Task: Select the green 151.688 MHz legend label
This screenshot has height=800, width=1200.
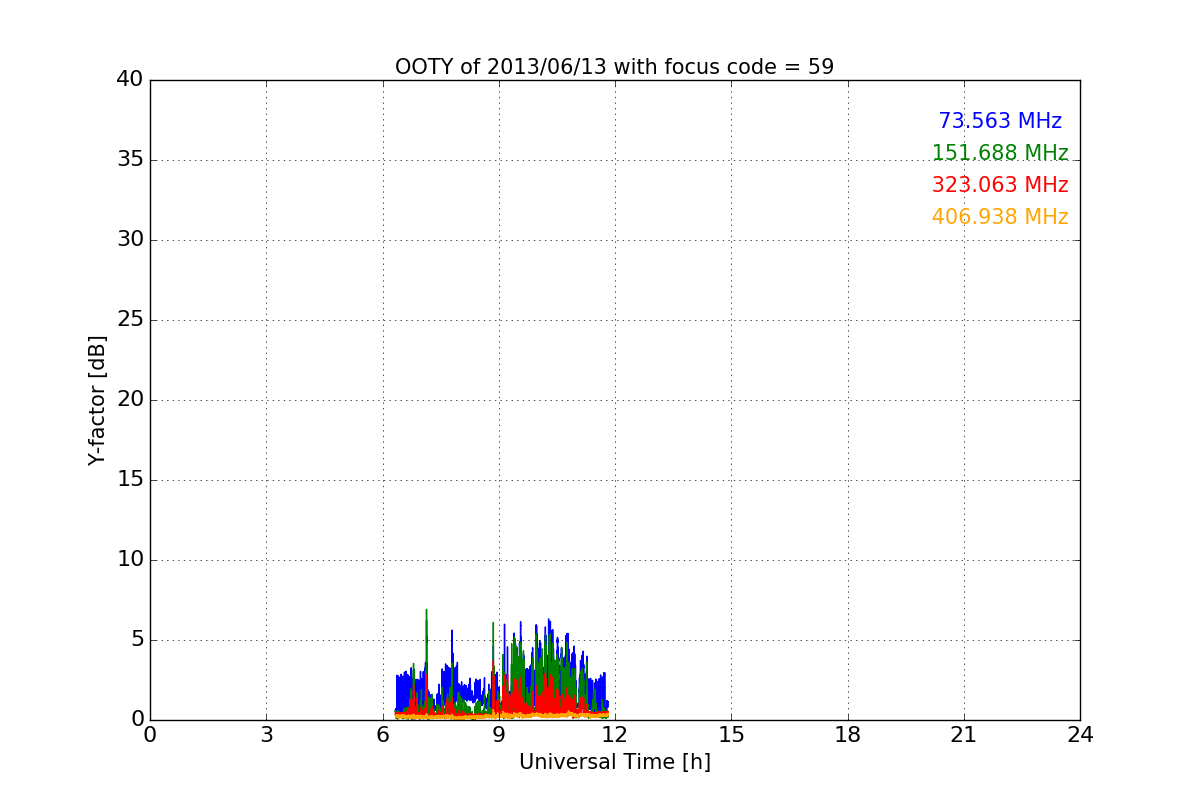Action: tap(1000, 153)
